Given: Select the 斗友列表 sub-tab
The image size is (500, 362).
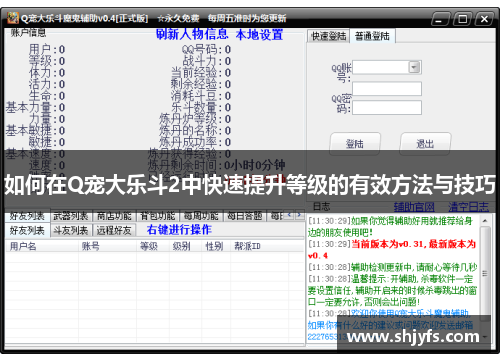Looking at the screenshot, I should (71, 230).
